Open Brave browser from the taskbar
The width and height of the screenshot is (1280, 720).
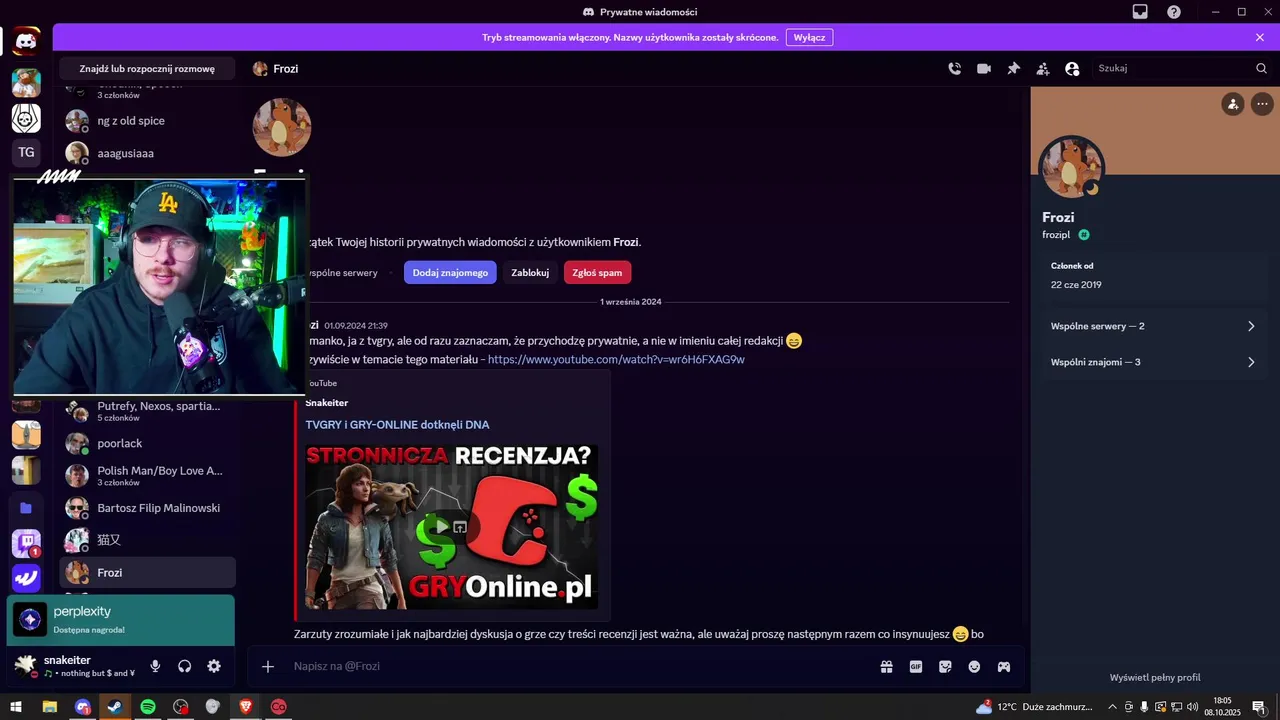246,707
